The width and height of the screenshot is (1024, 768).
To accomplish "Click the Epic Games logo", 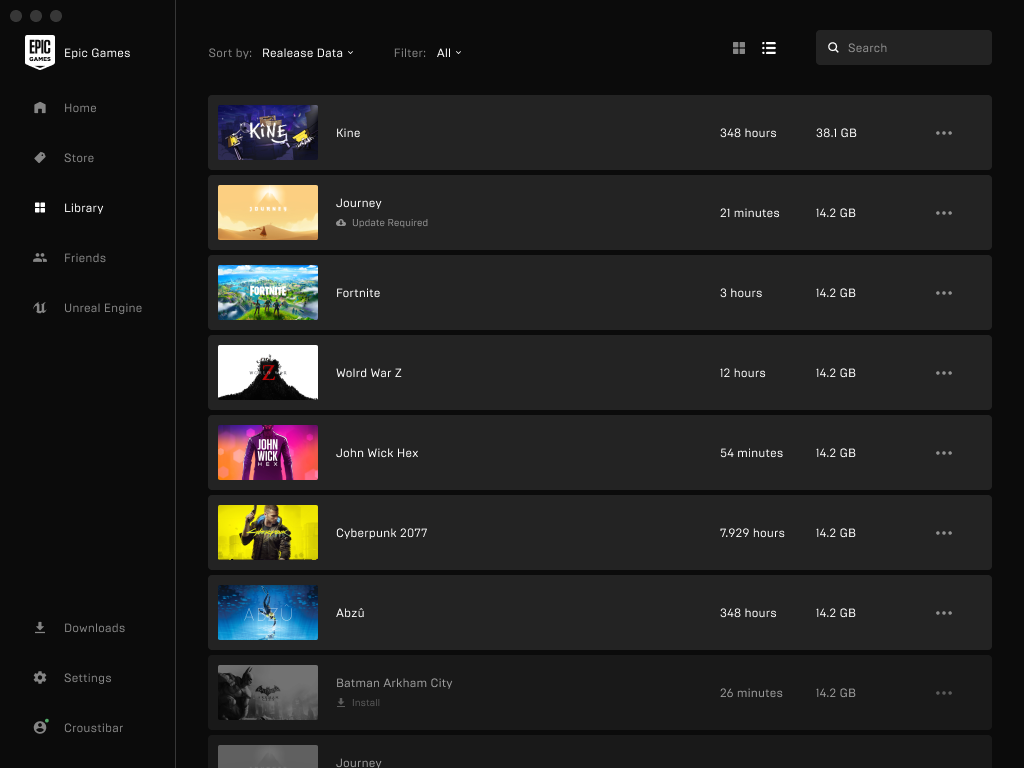I will point(40,52).
